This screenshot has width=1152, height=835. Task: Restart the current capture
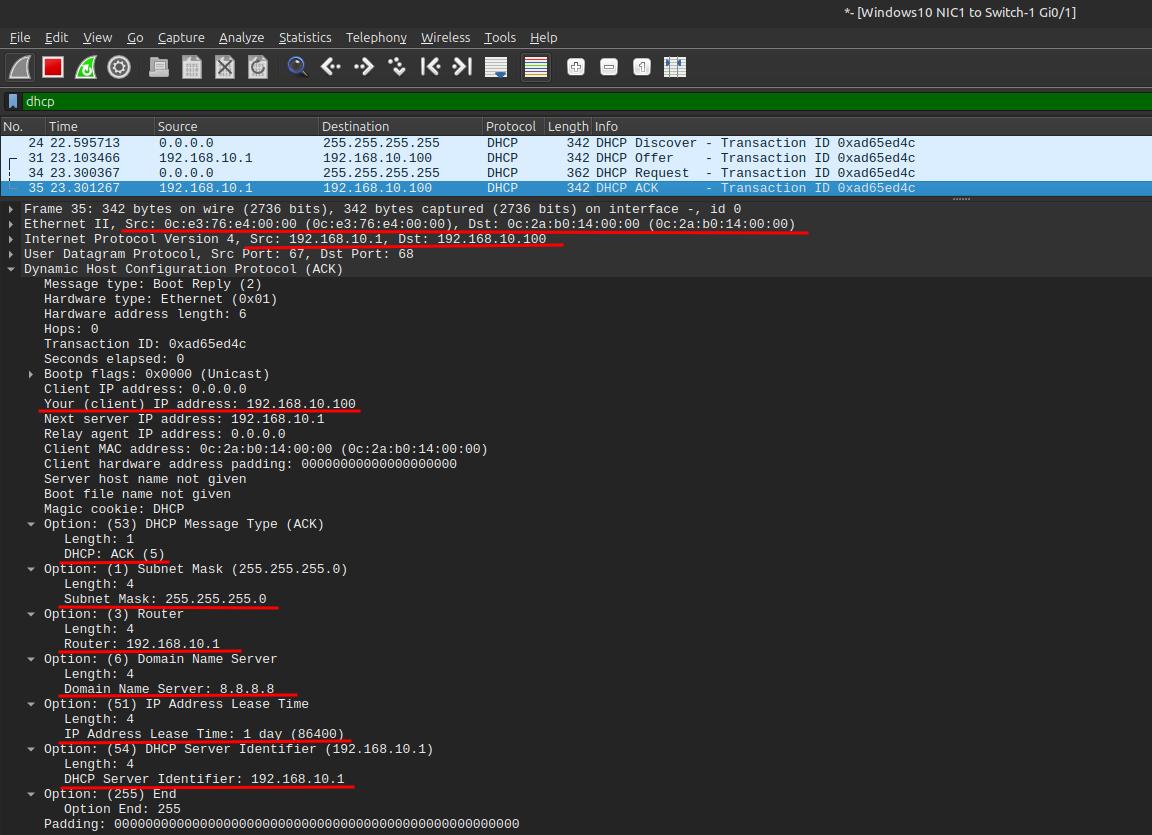[x=86, y=67]
